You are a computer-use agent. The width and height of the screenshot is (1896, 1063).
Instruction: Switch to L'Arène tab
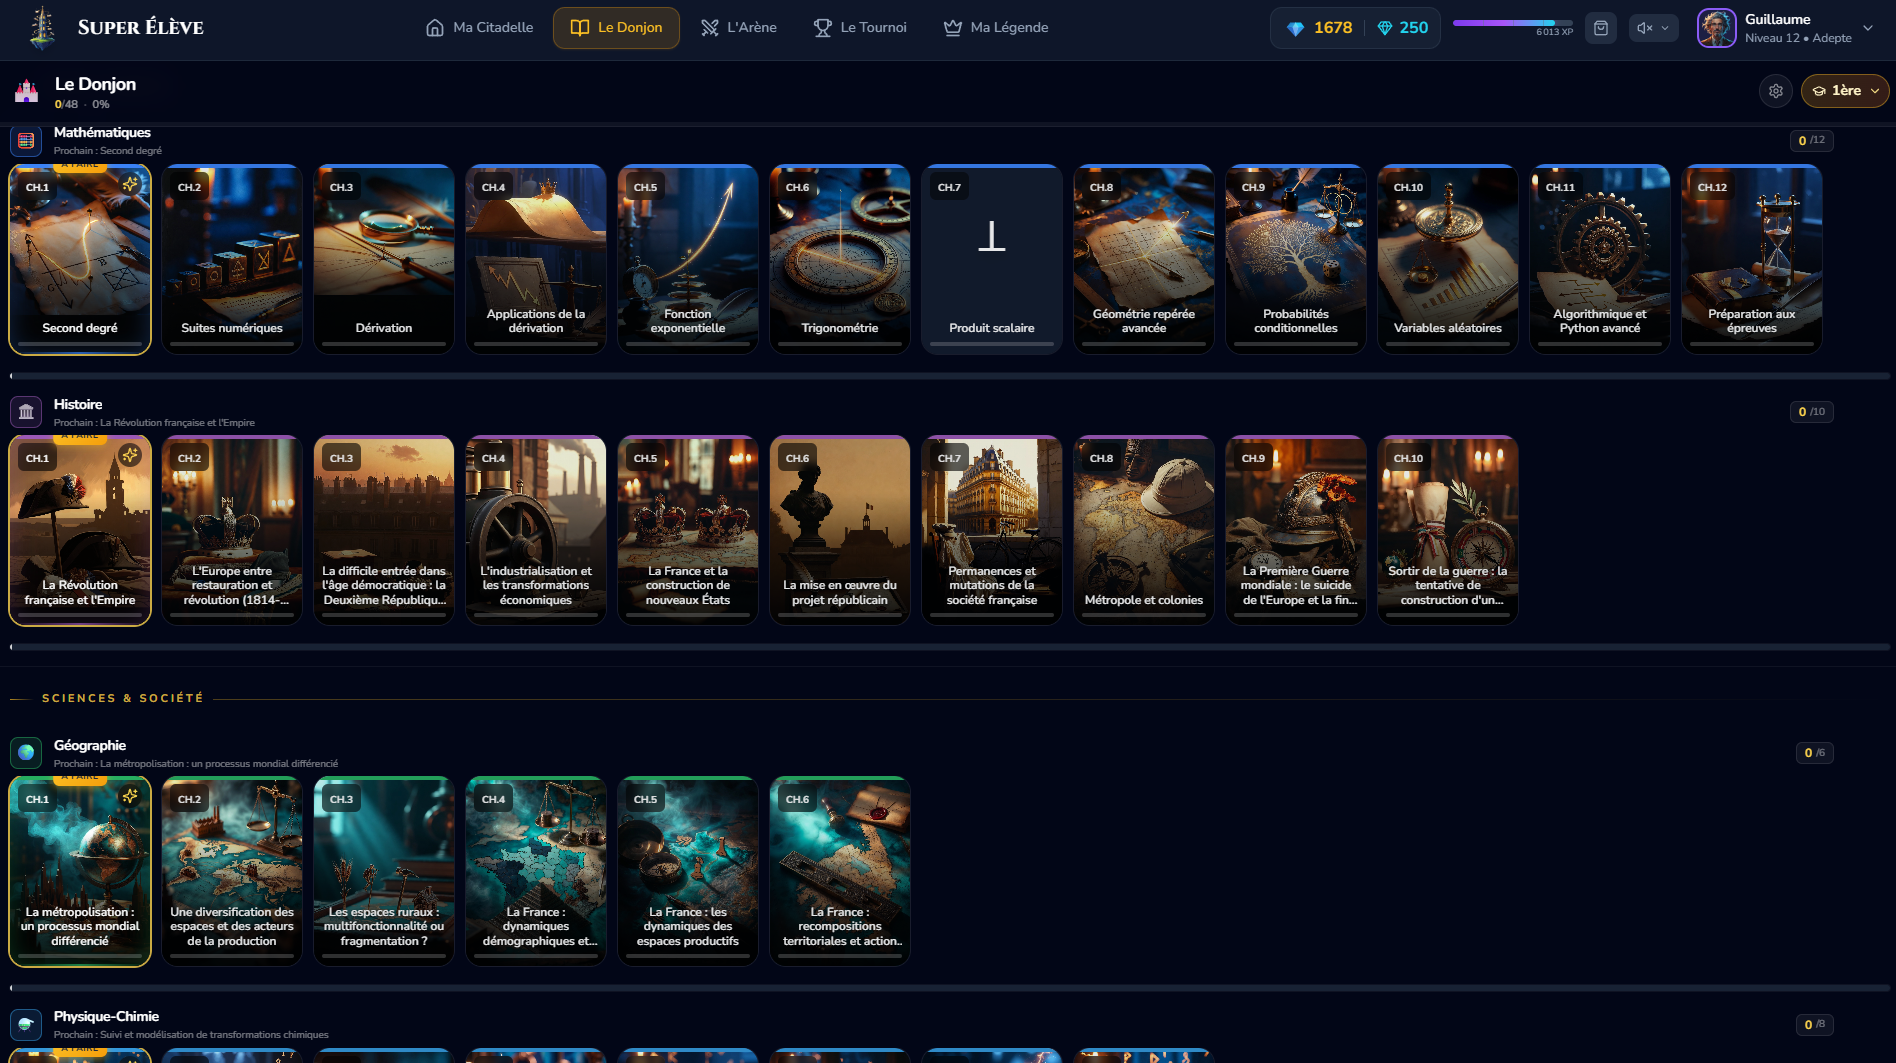(x=738, y=28)
